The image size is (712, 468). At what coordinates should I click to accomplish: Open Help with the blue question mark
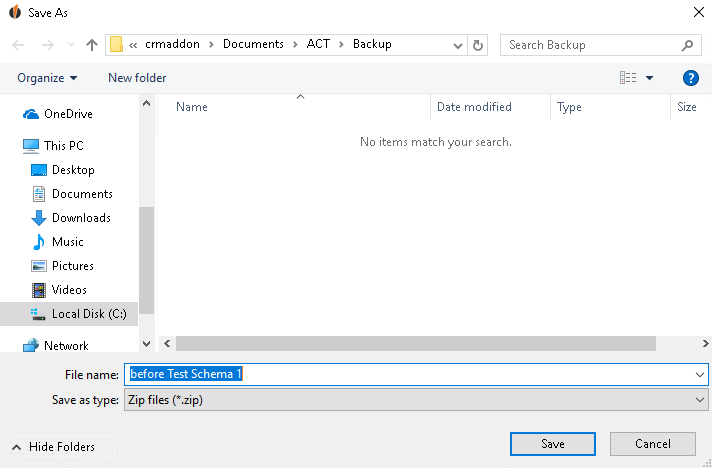[x=690, y=78]
